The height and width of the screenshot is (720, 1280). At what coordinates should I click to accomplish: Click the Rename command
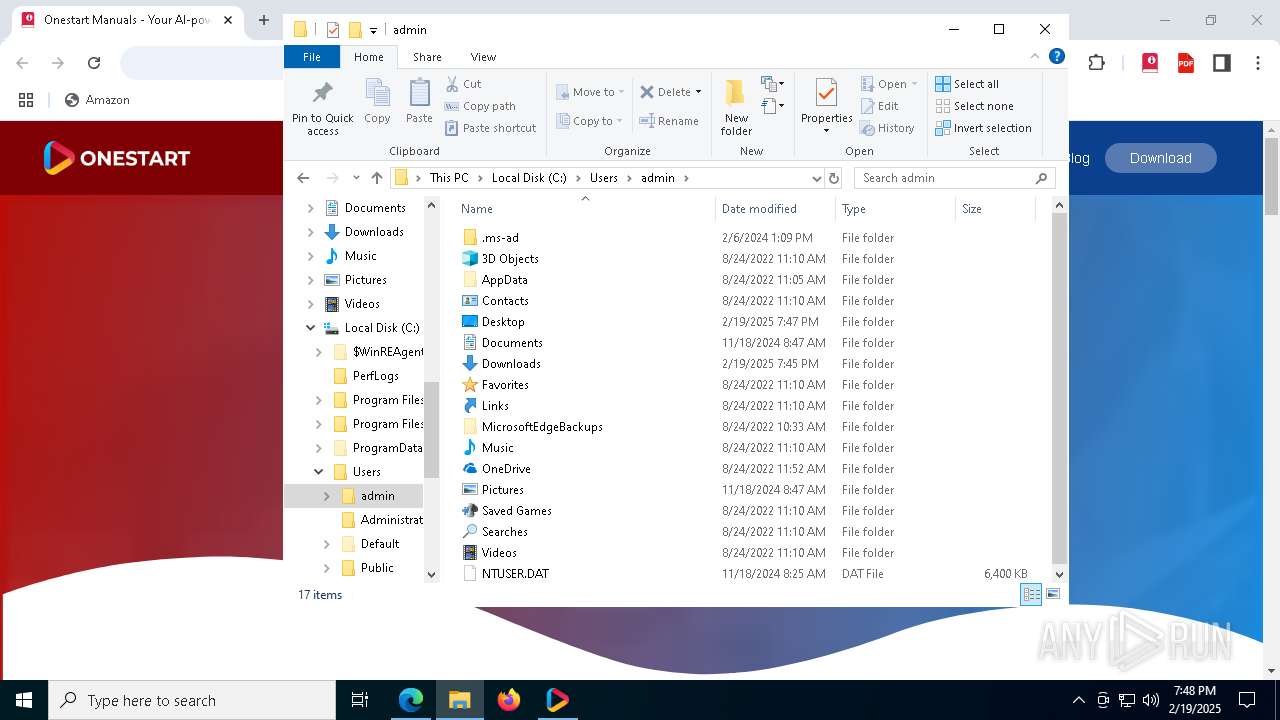[x=669, y=121]
